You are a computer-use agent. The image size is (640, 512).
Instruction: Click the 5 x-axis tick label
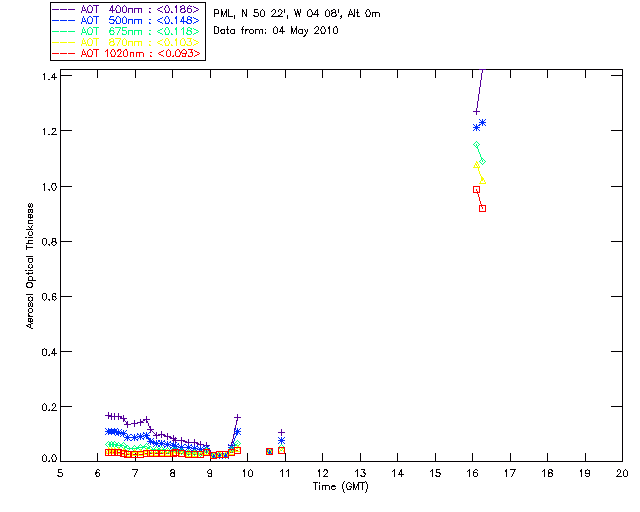pos(60,474)
